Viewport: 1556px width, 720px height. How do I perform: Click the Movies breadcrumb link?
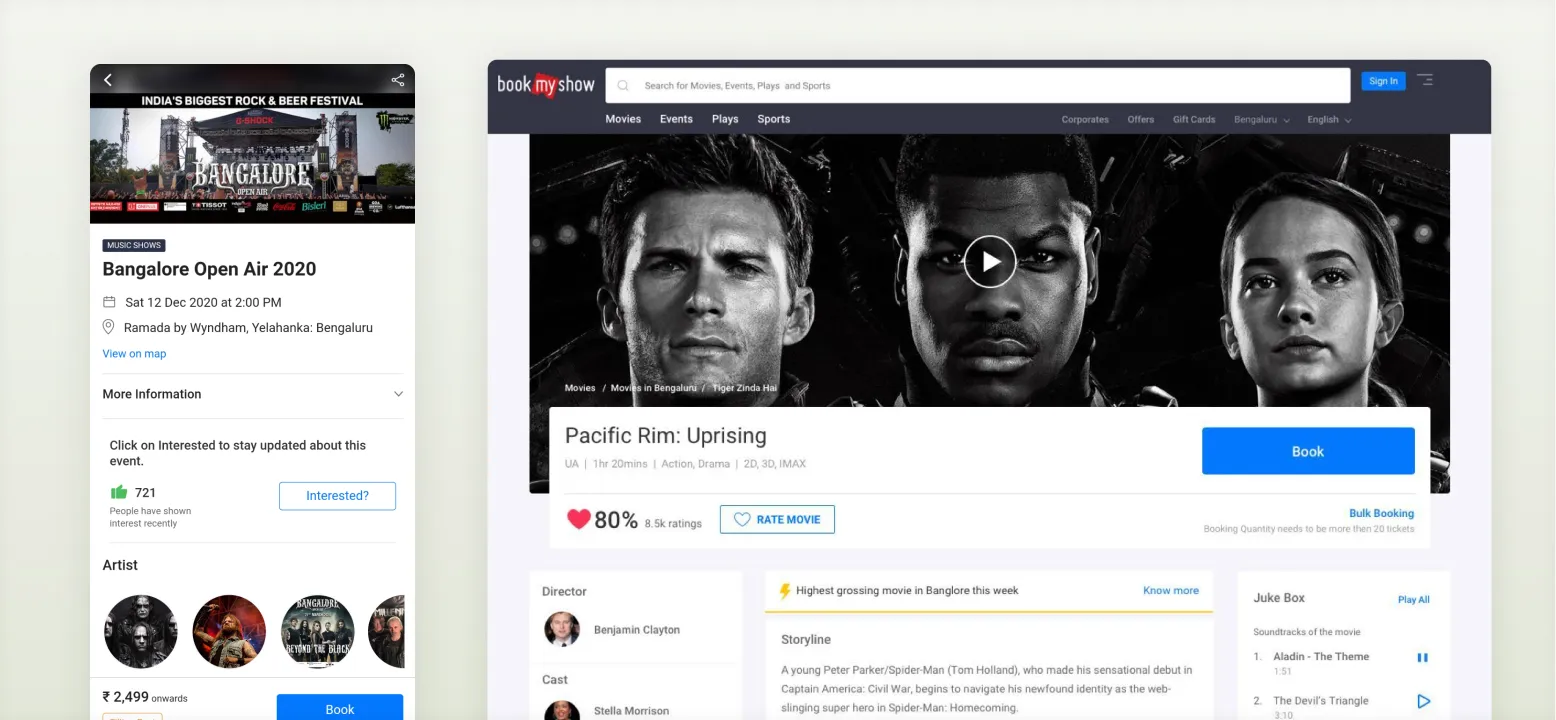pyautogui.click(x=580, y=388)
